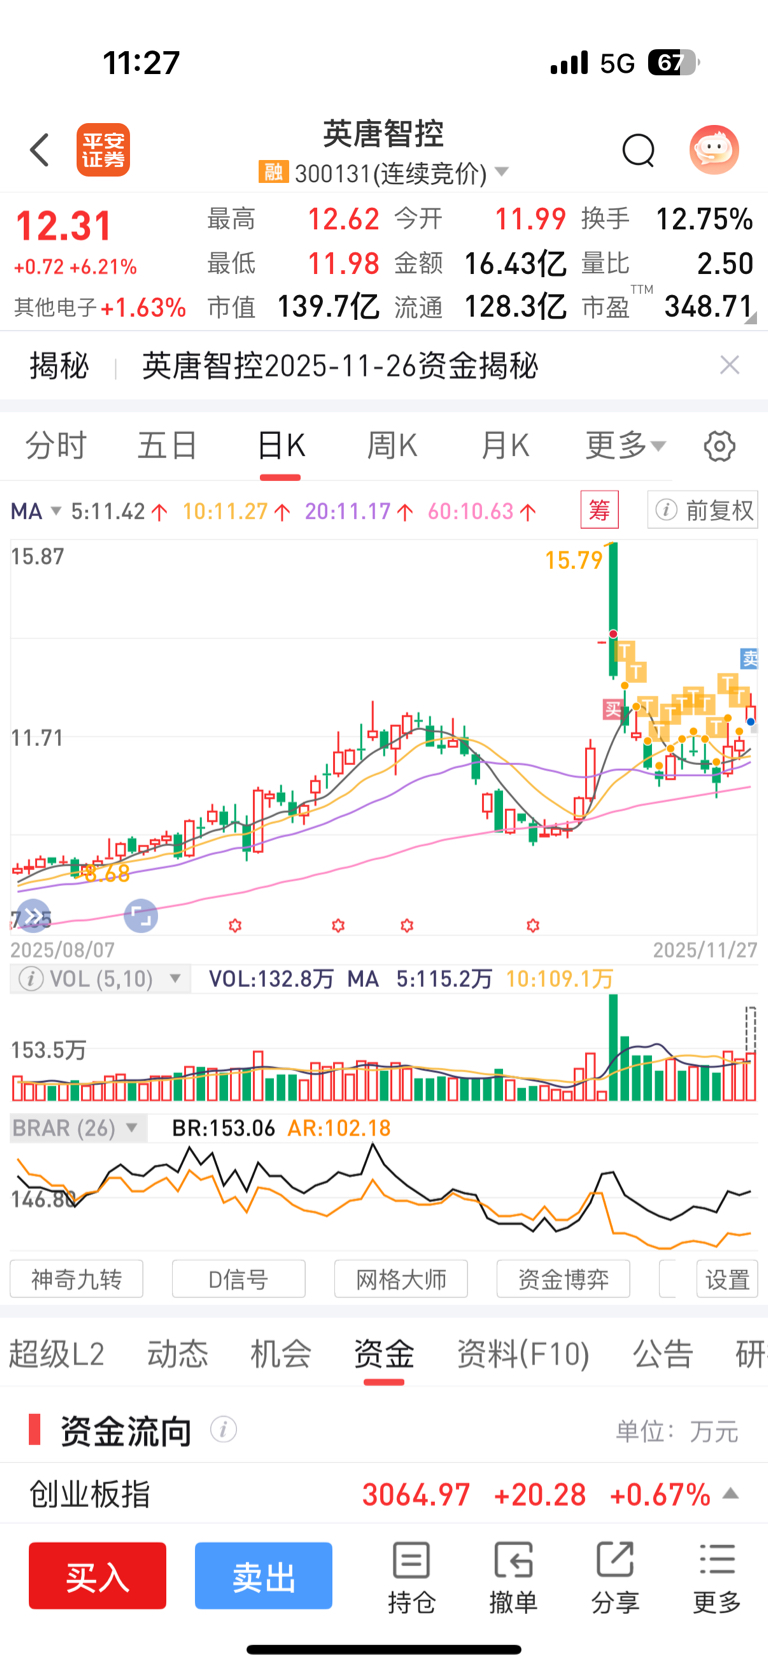This screenshot has width=768, height=1670.
Task: Open the 英唐智控2025-11-26资金揭秘 link
Action: (x=340, y=366)
